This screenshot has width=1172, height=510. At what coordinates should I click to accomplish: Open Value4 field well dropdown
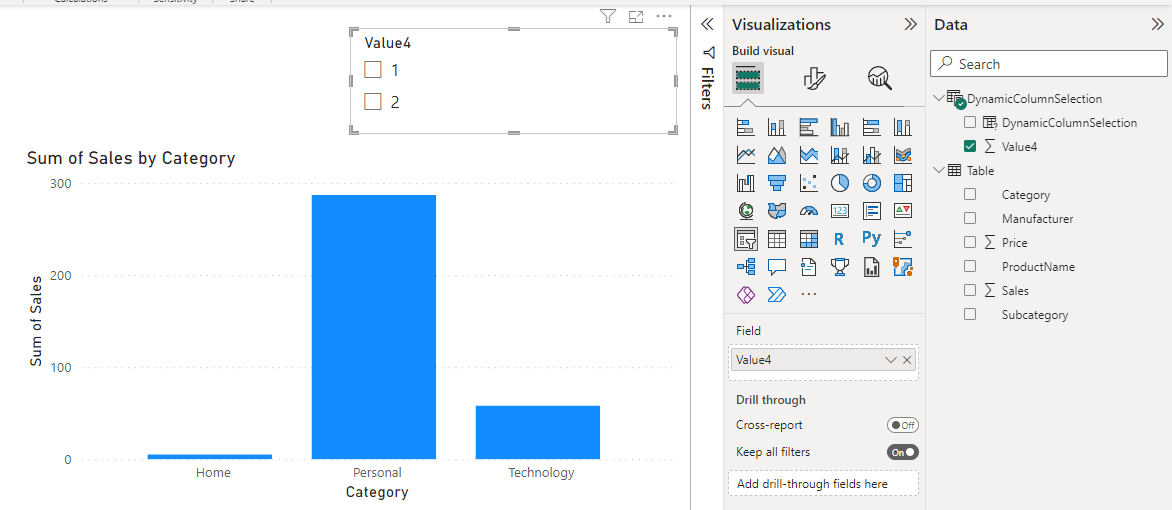890,360
